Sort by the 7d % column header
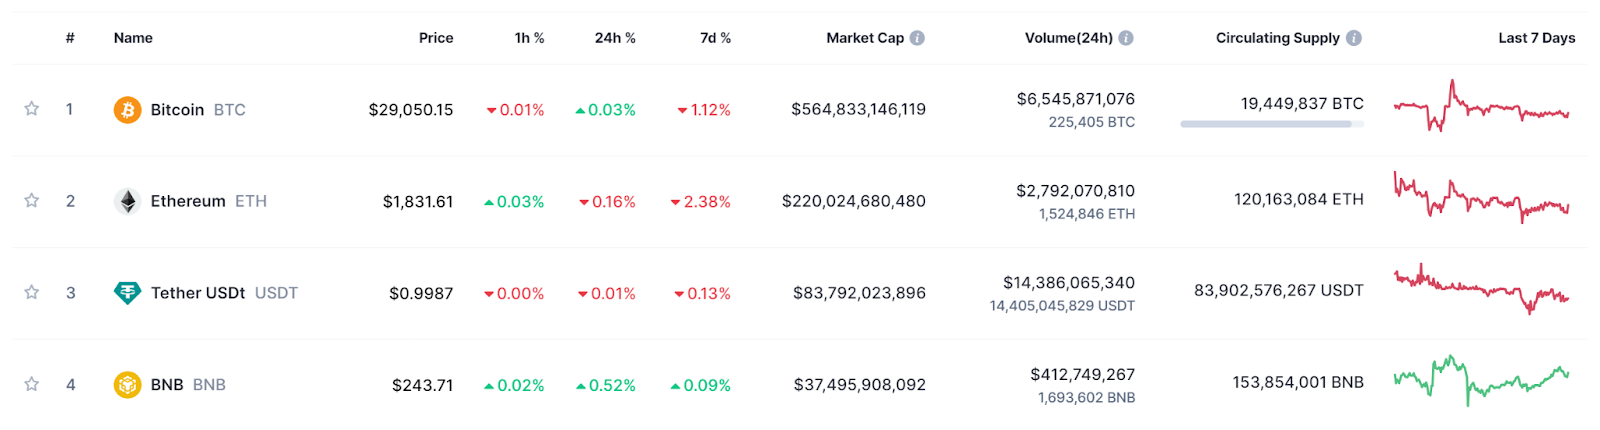This screenshot has height=430, width=1600. [715, 38]
